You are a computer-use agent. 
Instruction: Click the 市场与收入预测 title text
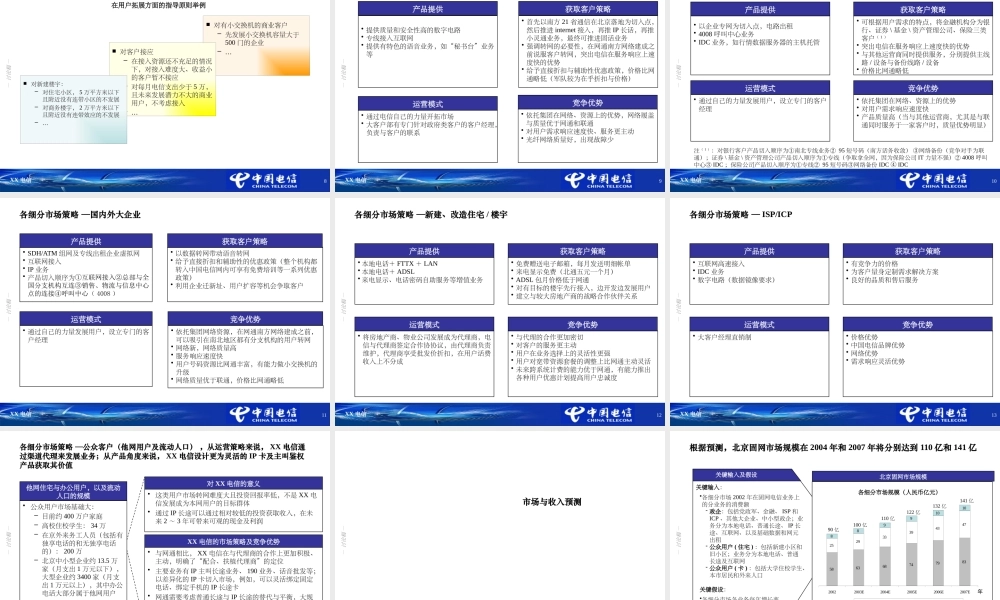(552, 502)
